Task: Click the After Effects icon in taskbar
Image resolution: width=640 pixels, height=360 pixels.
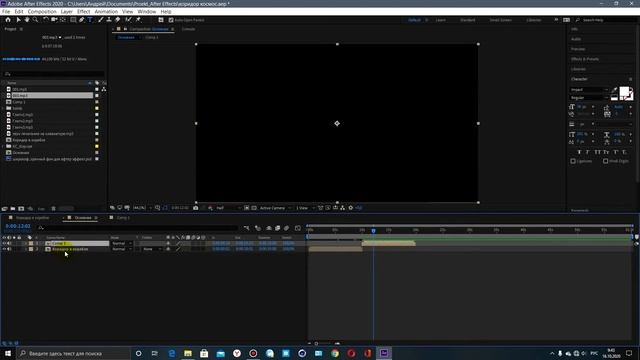Action: point(384,353)
